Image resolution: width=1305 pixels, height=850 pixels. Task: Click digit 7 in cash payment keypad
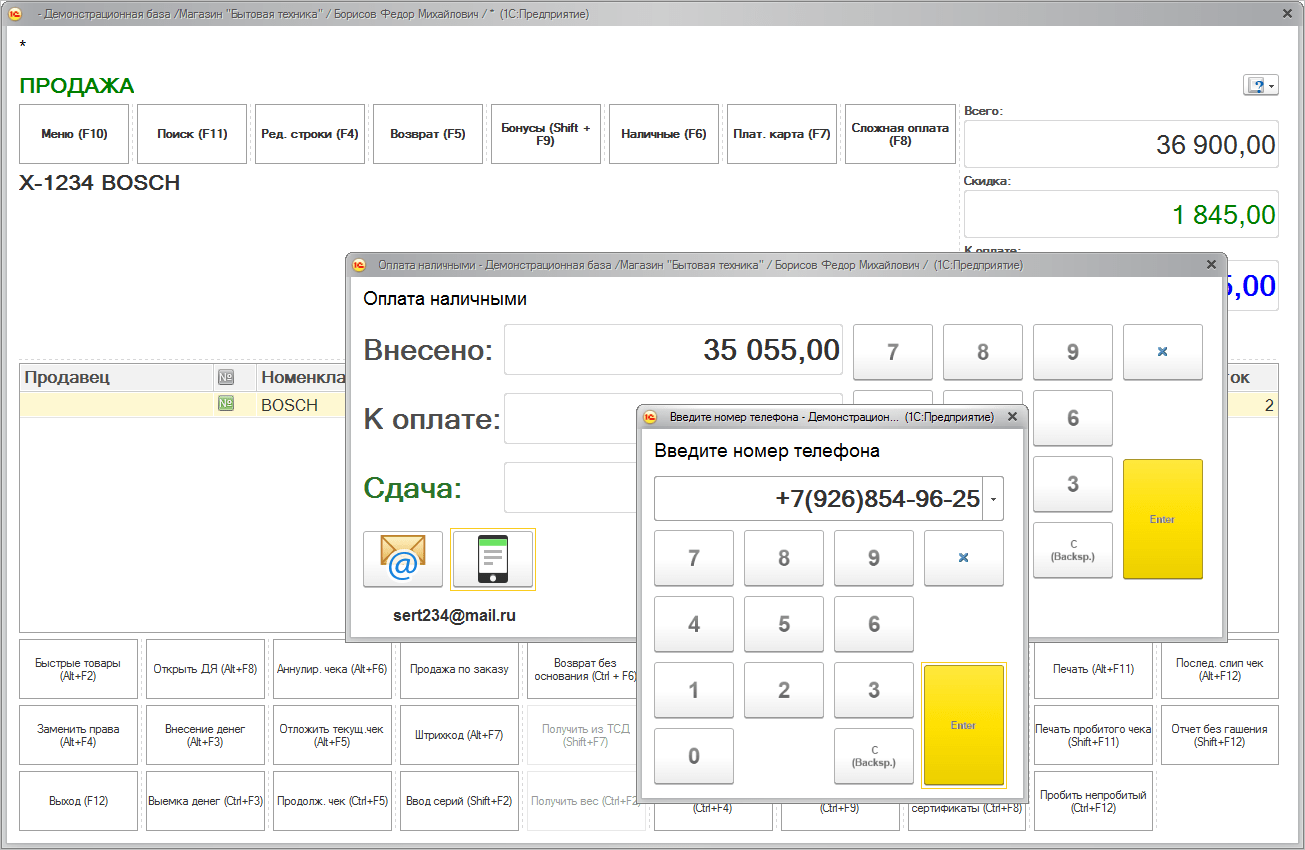click(x=893, y=352)
